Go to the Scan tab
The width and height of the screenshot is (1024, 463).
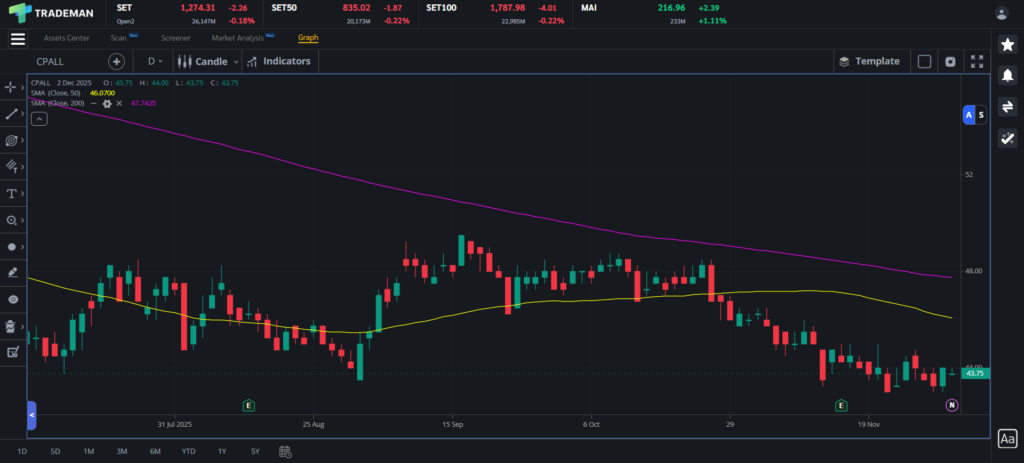(x=118, y=38)
